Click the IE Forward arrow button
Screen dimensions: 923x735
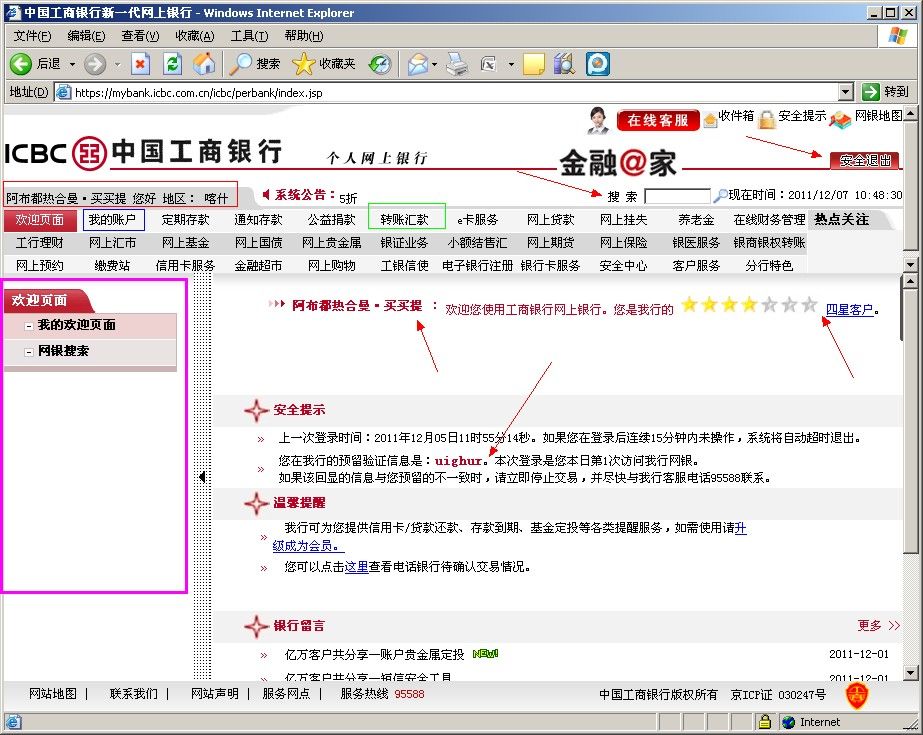[x=95, y=64]
